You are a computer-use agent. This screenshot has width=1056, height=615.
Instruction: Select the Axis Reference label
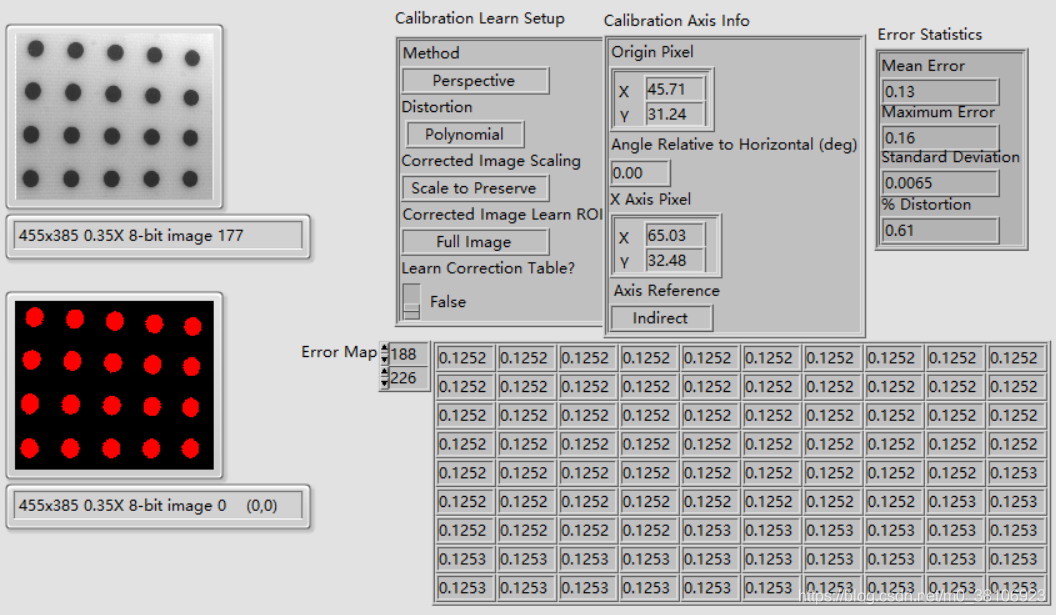(x=667, y=291)
